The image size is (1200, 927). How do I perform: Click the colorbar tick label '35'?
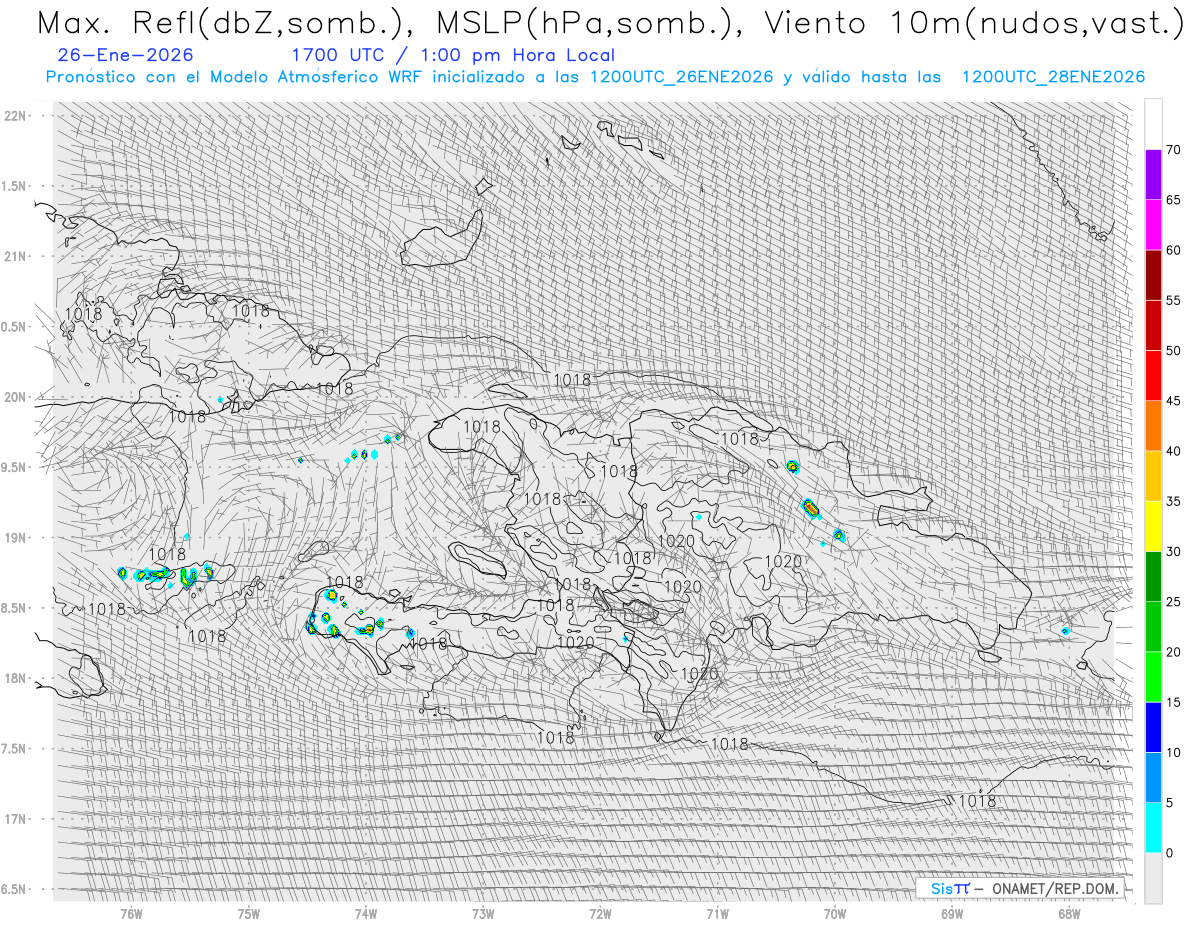[x=1174, y=501]
